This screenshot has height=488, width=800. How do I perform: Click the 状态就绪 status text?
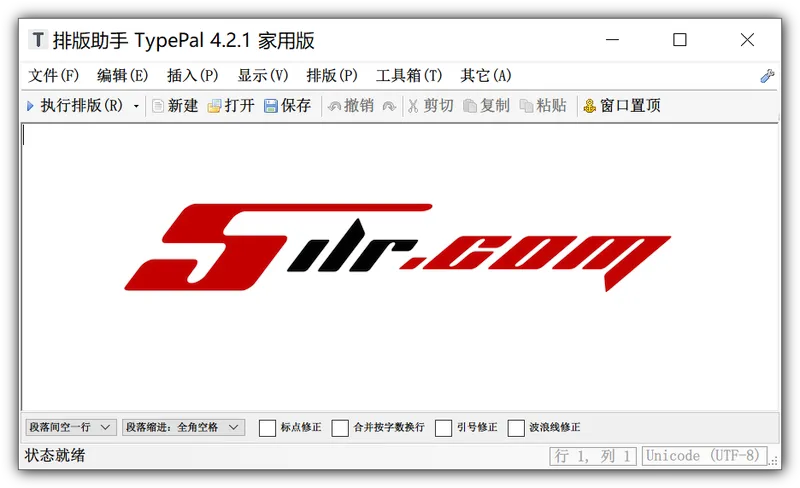[55, 455]
